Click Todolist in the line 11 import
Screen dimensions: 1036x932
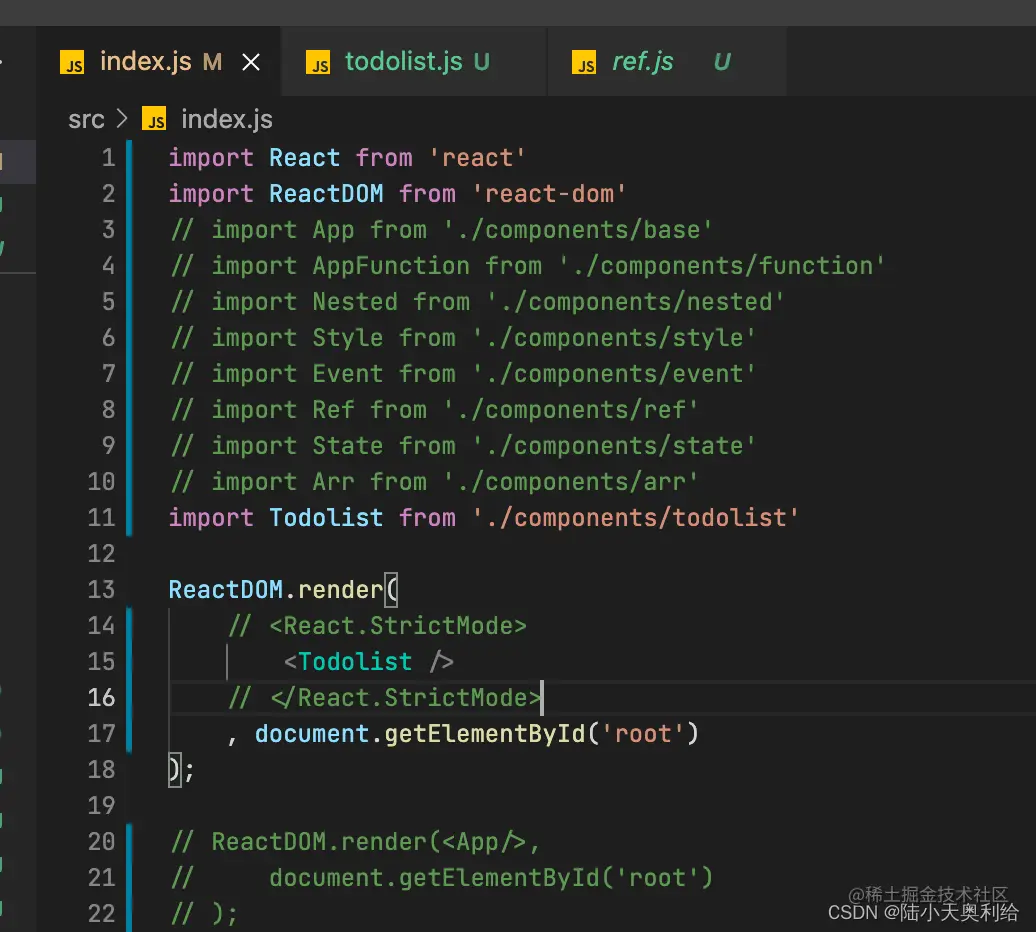click(x=326, y=517)
